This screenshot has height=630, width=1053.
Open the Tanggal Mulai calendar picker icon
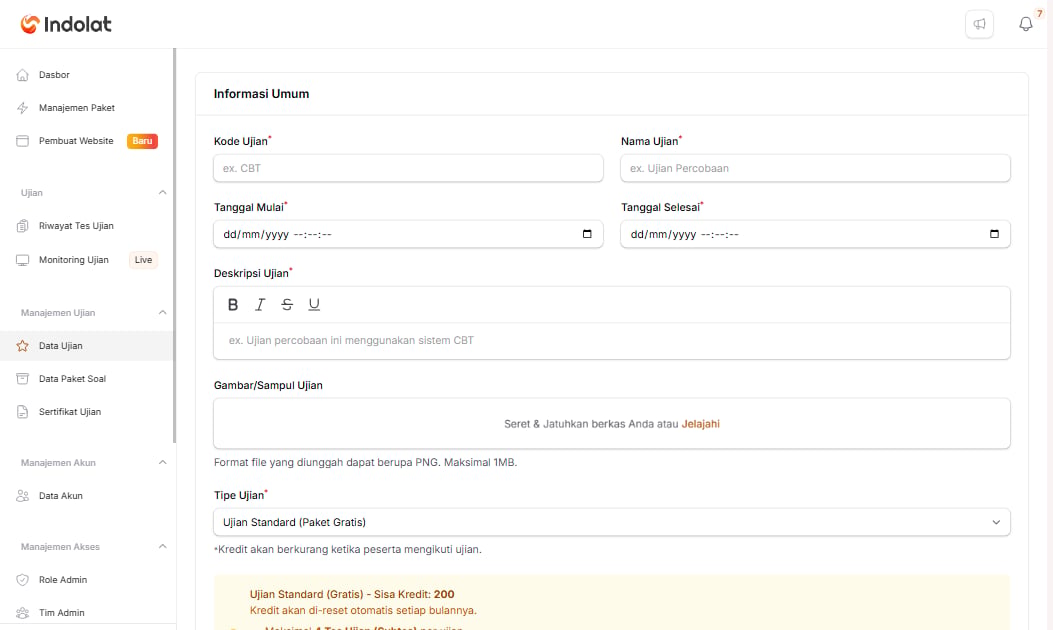(x=587, y=234)
